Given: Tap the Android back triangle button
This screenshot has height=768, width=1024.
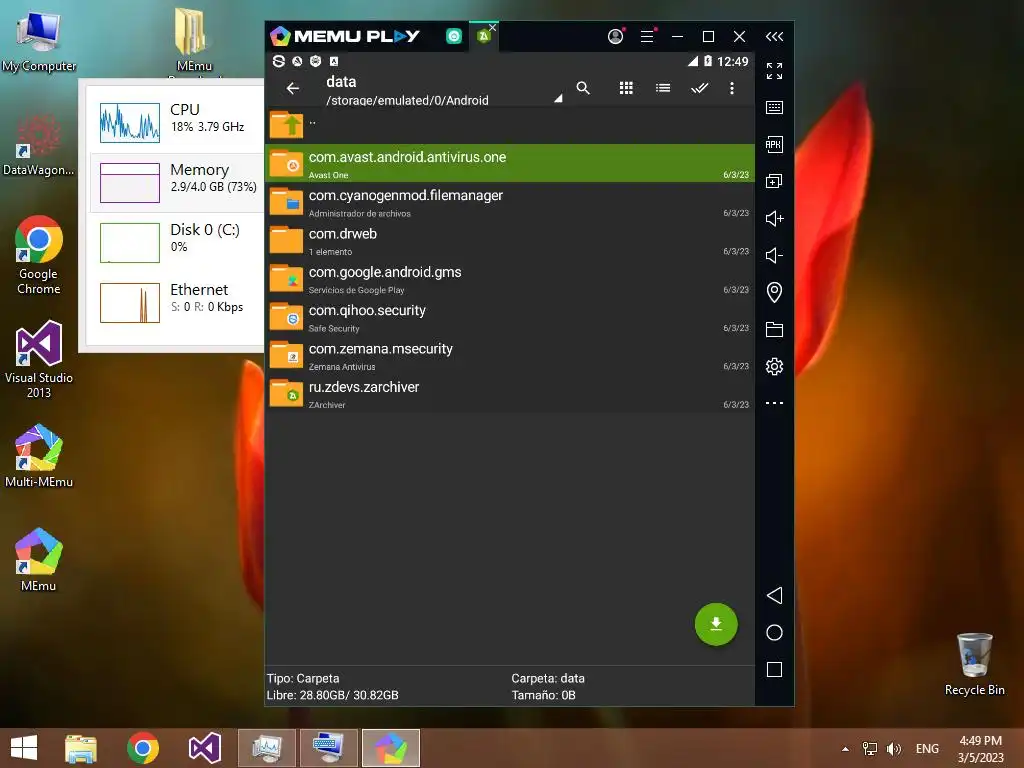Looking at the screenshot, I should pyautogui.click(x=774, y=595).
